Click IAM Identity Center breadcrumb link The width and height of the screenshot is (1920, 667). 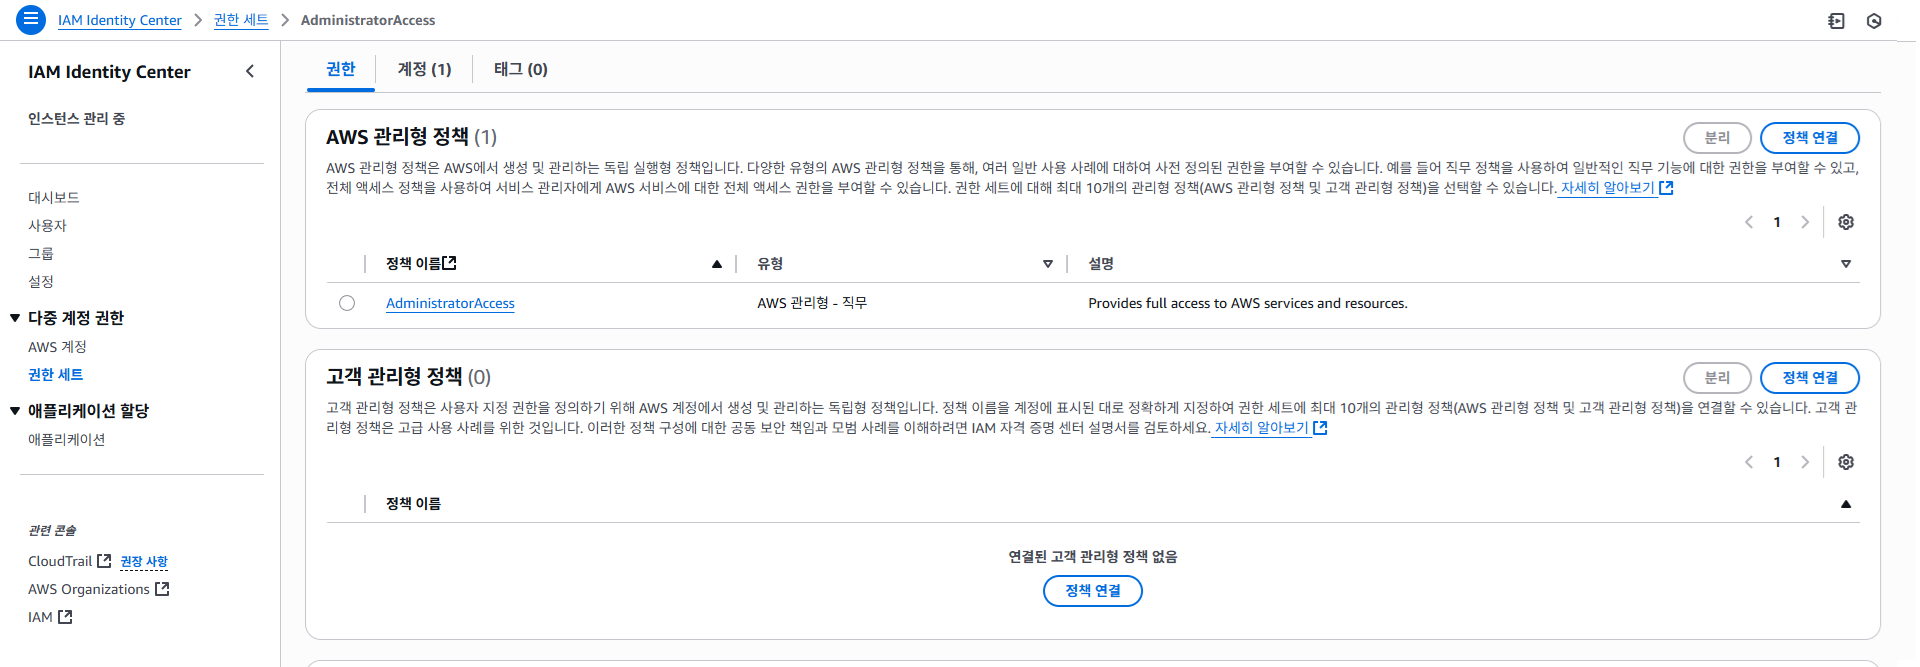(120, 20)
